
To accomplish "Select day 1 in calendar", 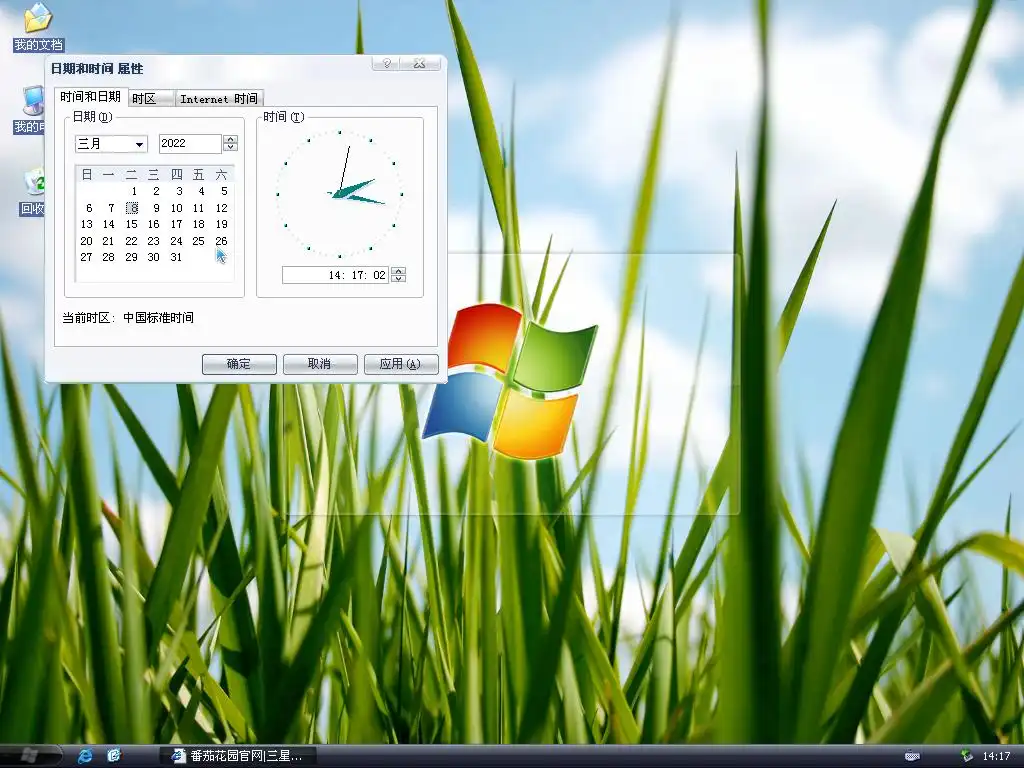I will click(134, 191).
